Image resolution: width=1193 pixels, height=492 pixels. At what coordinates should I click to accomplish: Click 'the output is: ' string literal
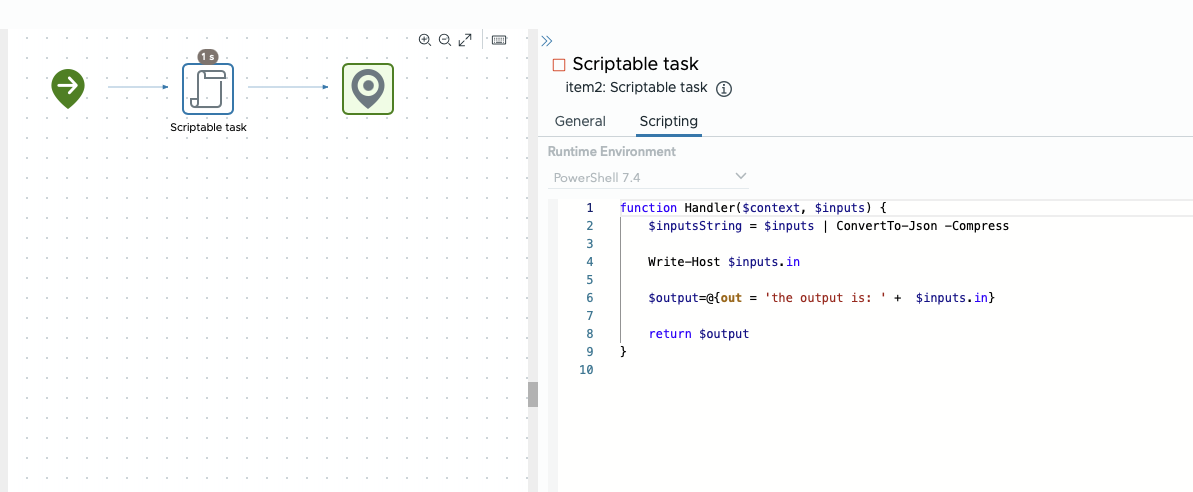tap(827, 298)
